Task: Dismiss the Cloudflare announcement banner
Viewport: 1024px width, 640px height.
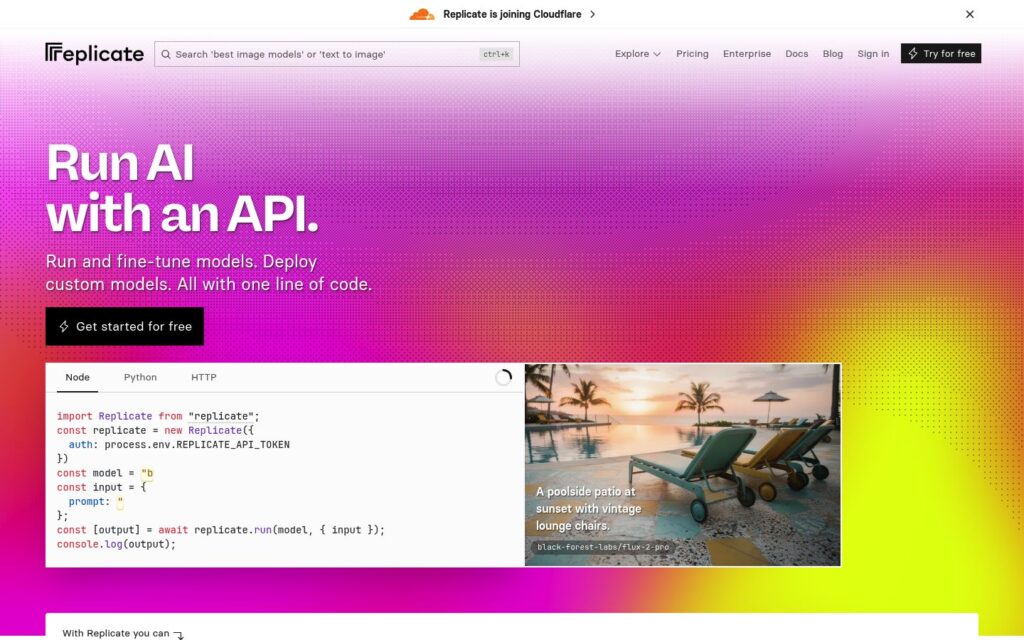Action: click(970, 14)
